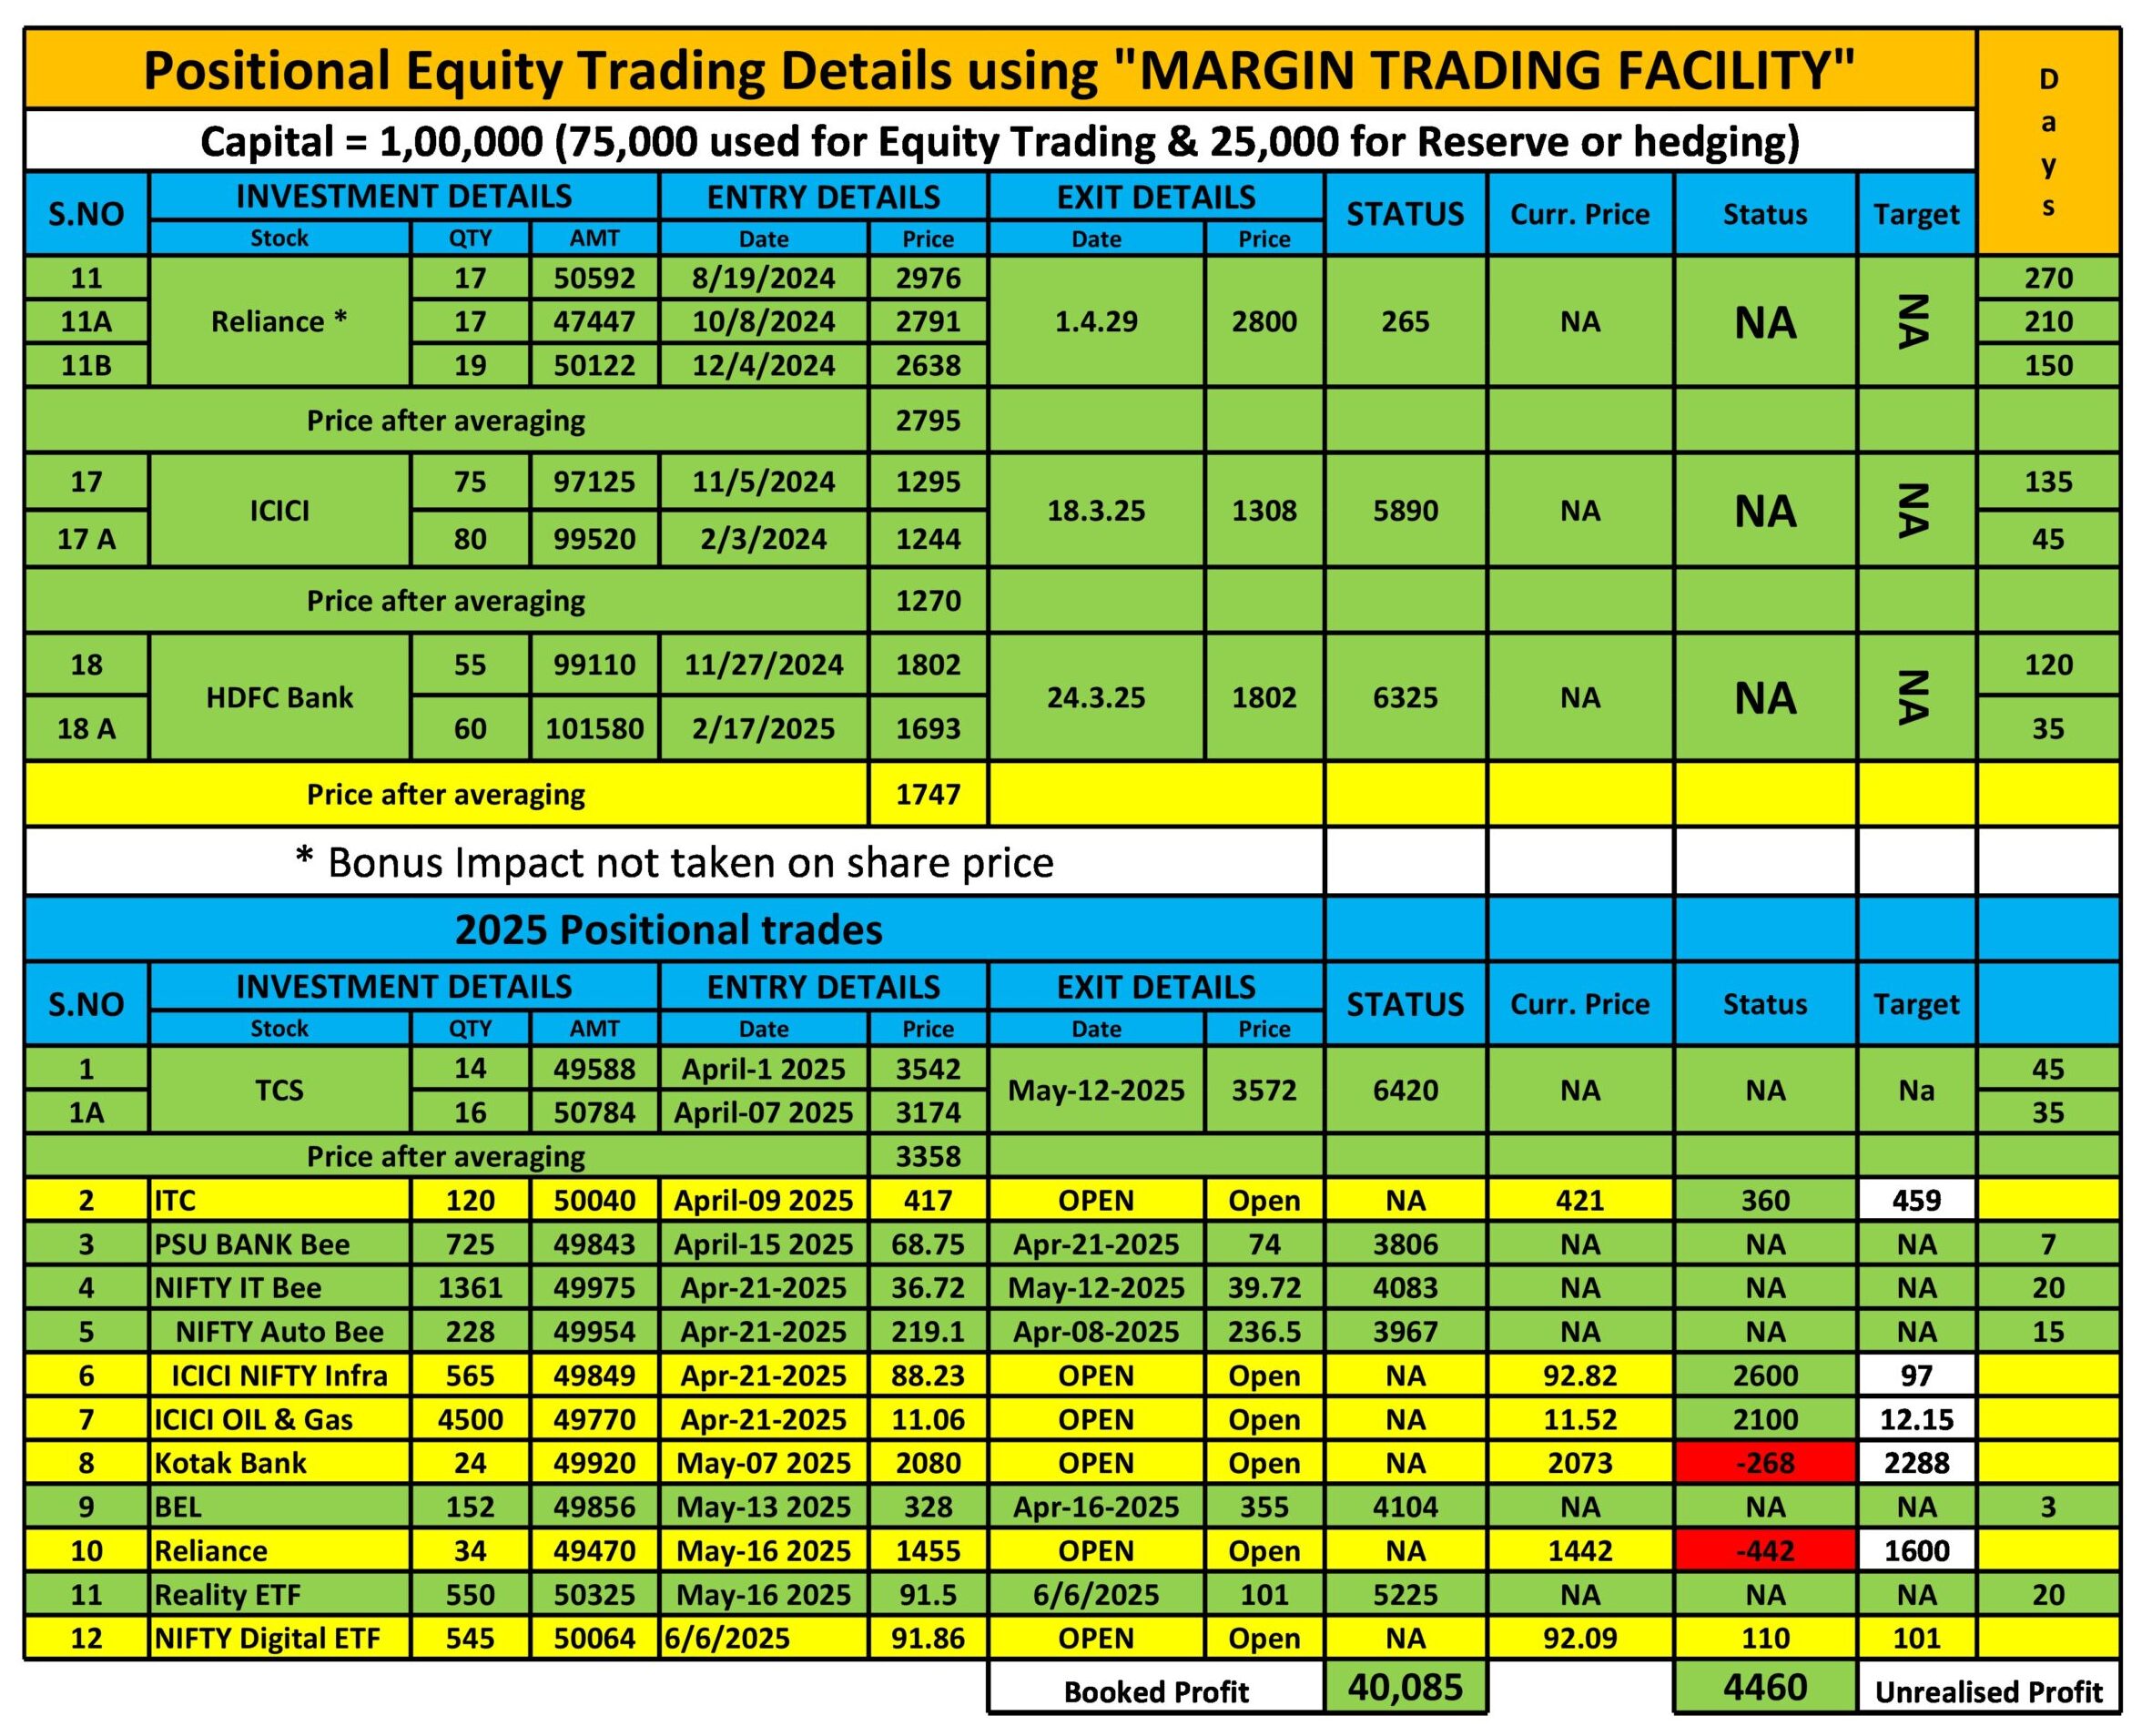
Task: Click entry date '11/27/2024'
Action: click(763, 665)
